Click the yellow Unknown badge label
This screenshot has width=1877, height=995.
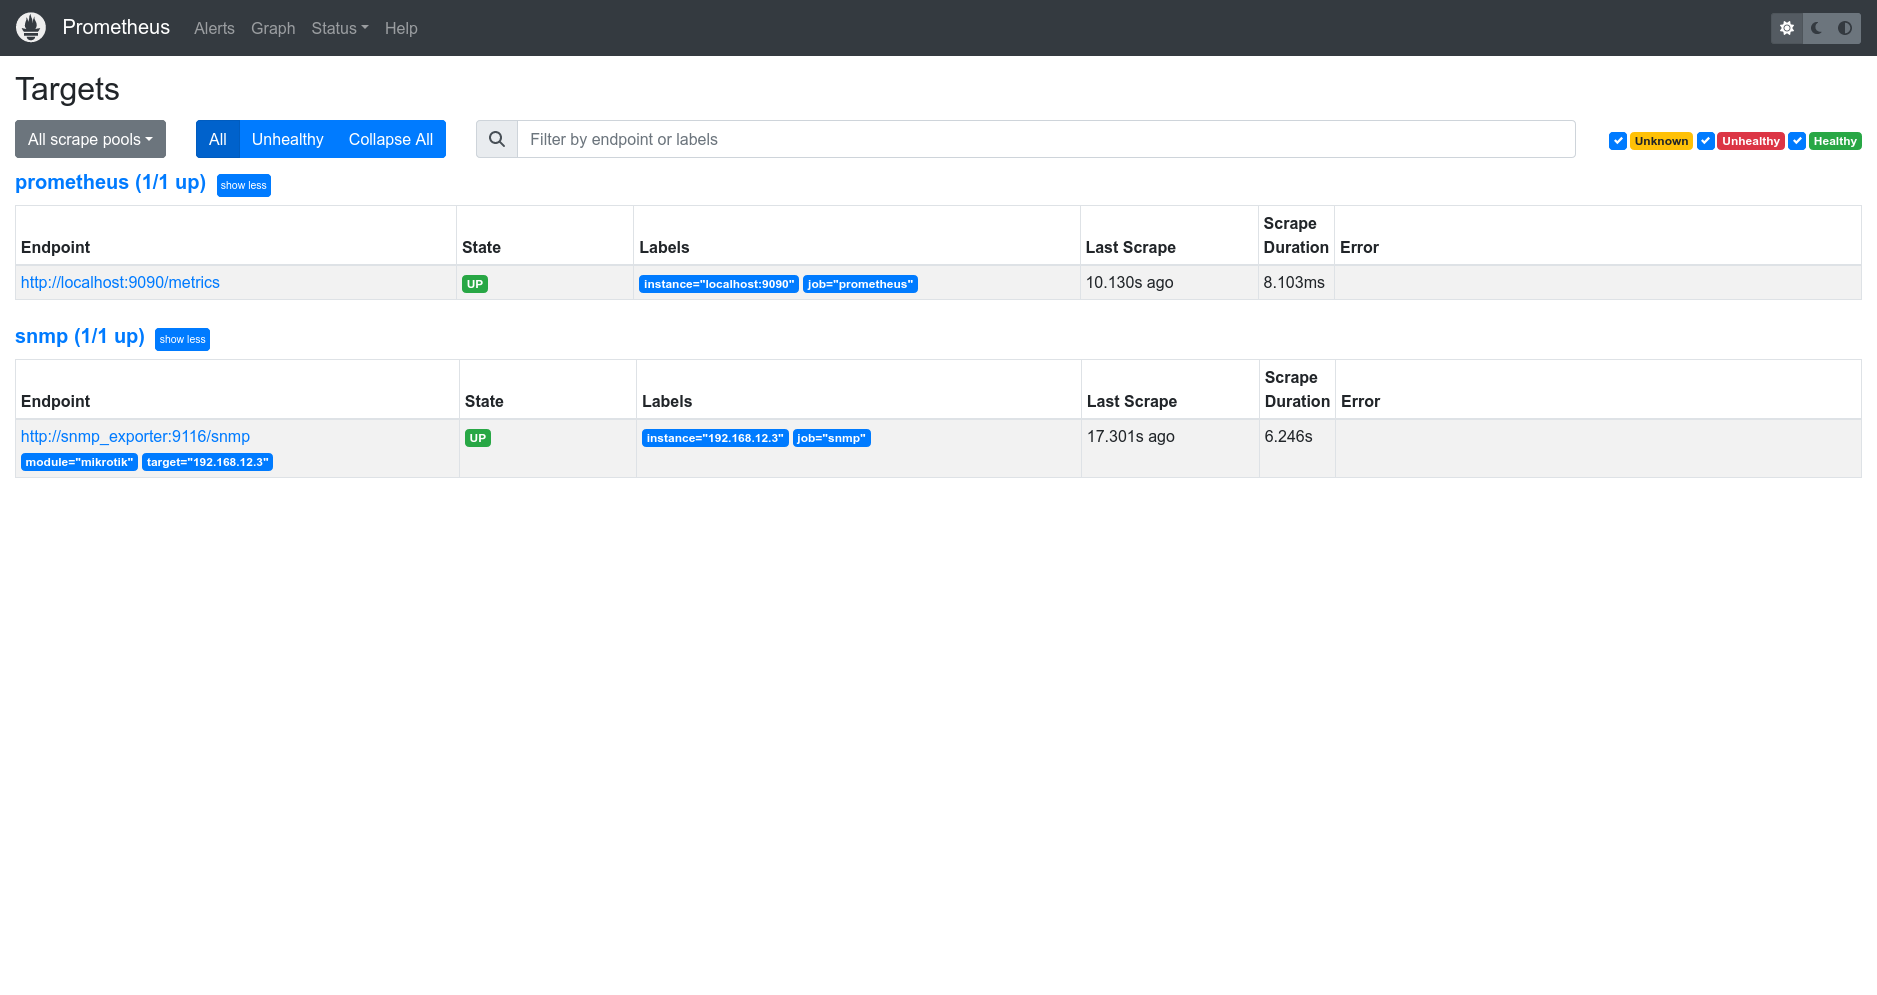click(1661, 141)
